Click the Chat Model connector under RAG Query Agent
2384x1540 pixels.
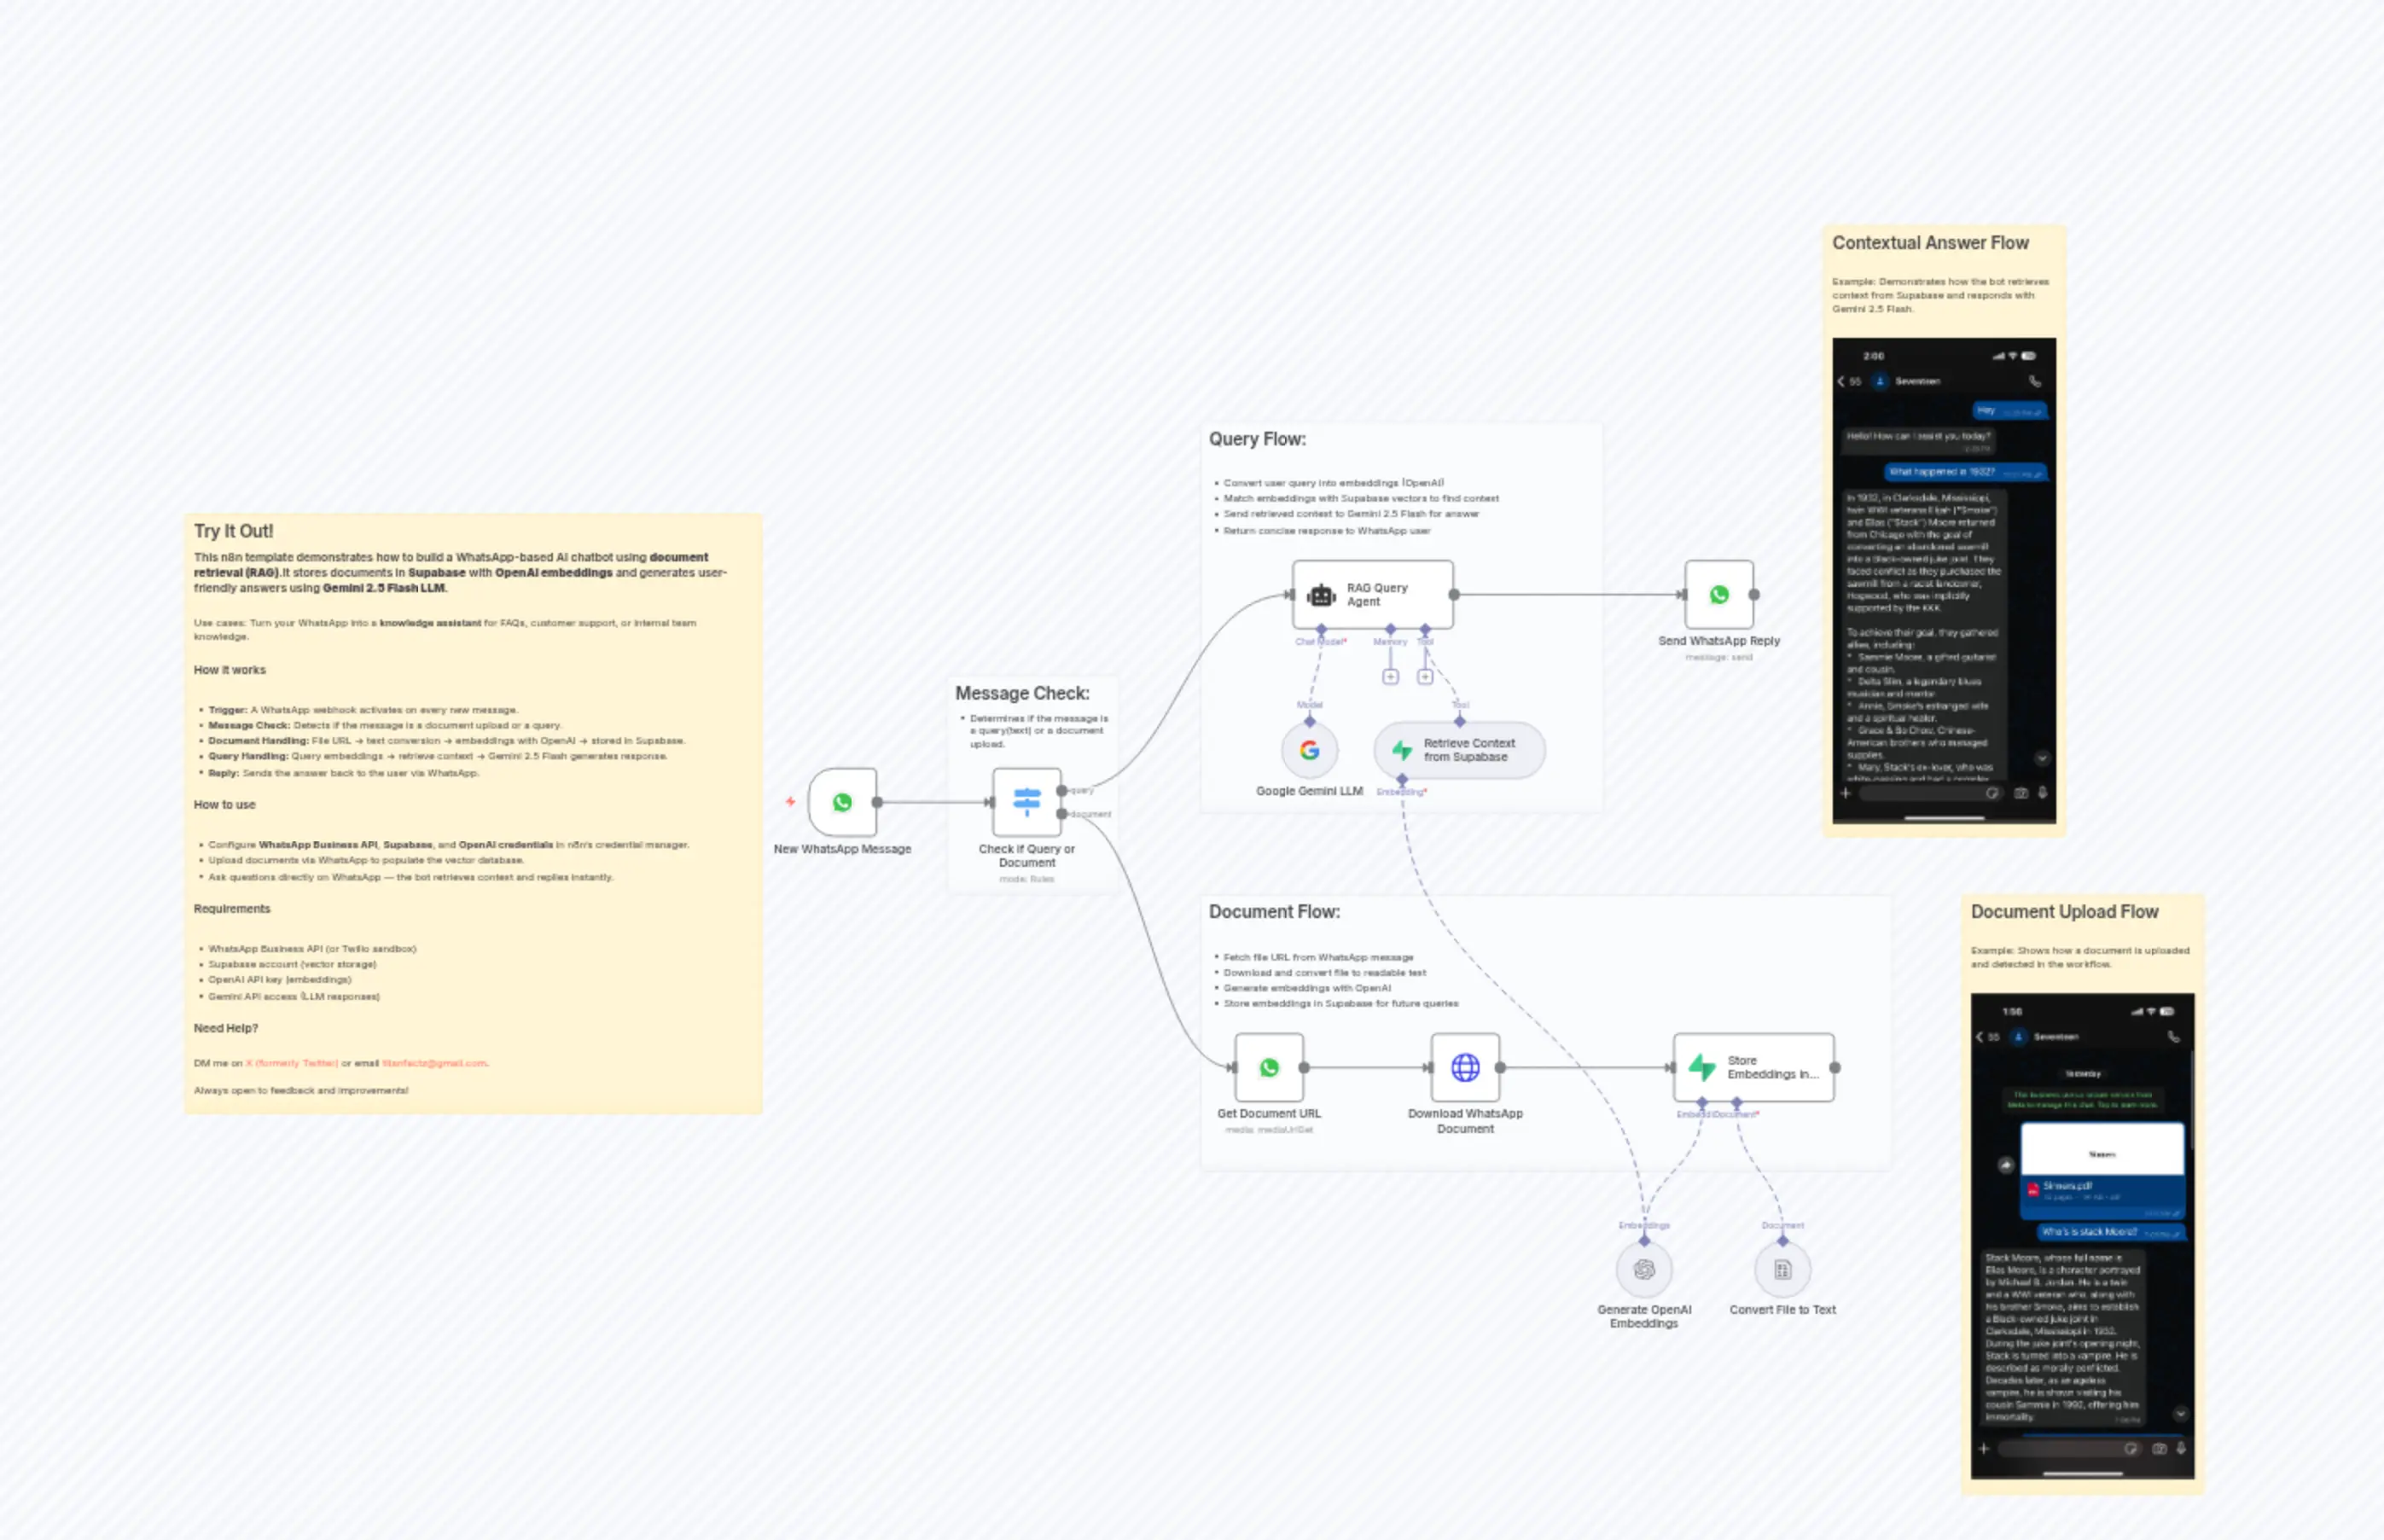pyautogui.click(x=1321, y=629)
